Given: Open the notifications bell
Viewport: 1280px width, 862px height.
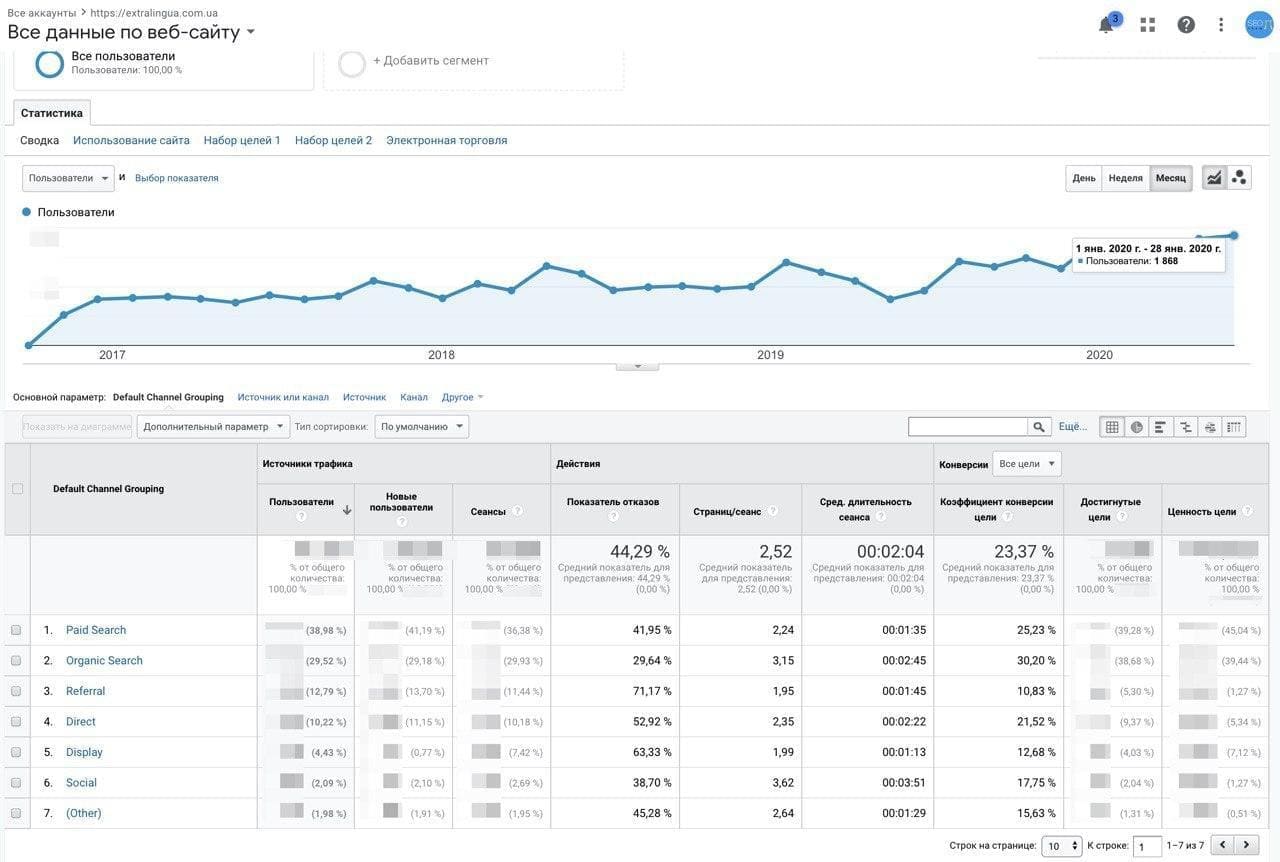Looking at the screenshot, I should click(1106, 25).
